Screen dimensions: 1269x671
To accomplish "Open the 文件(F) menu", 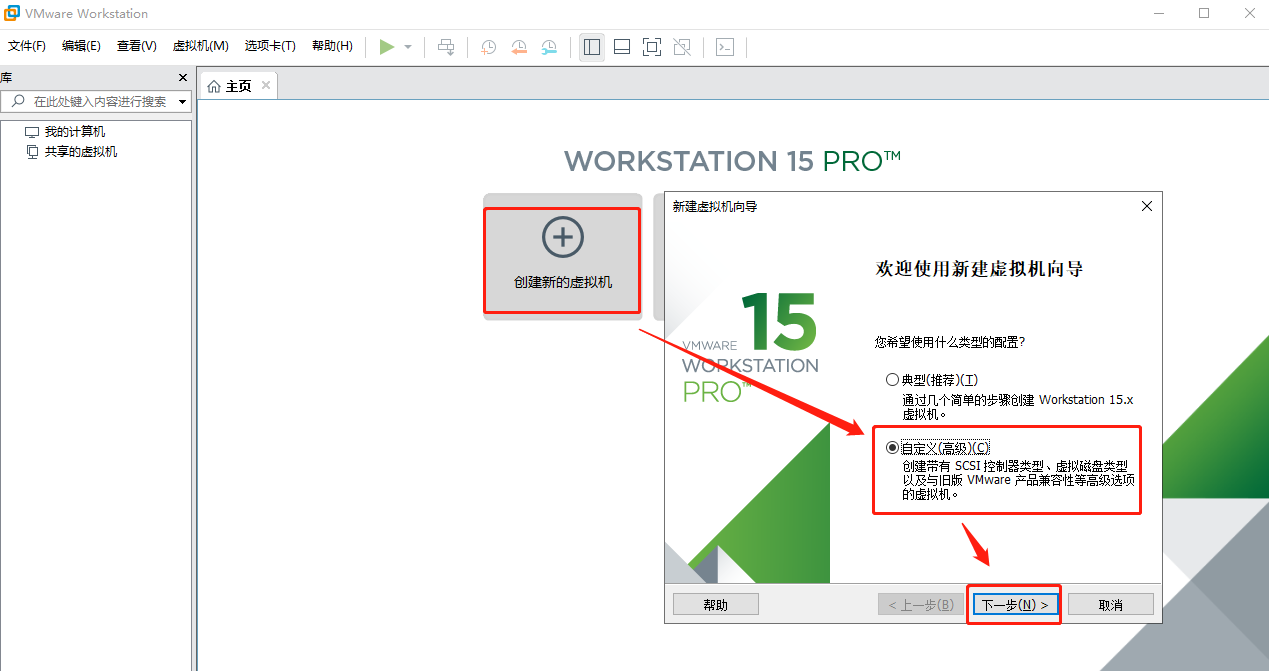I will (x=27, y=46).
